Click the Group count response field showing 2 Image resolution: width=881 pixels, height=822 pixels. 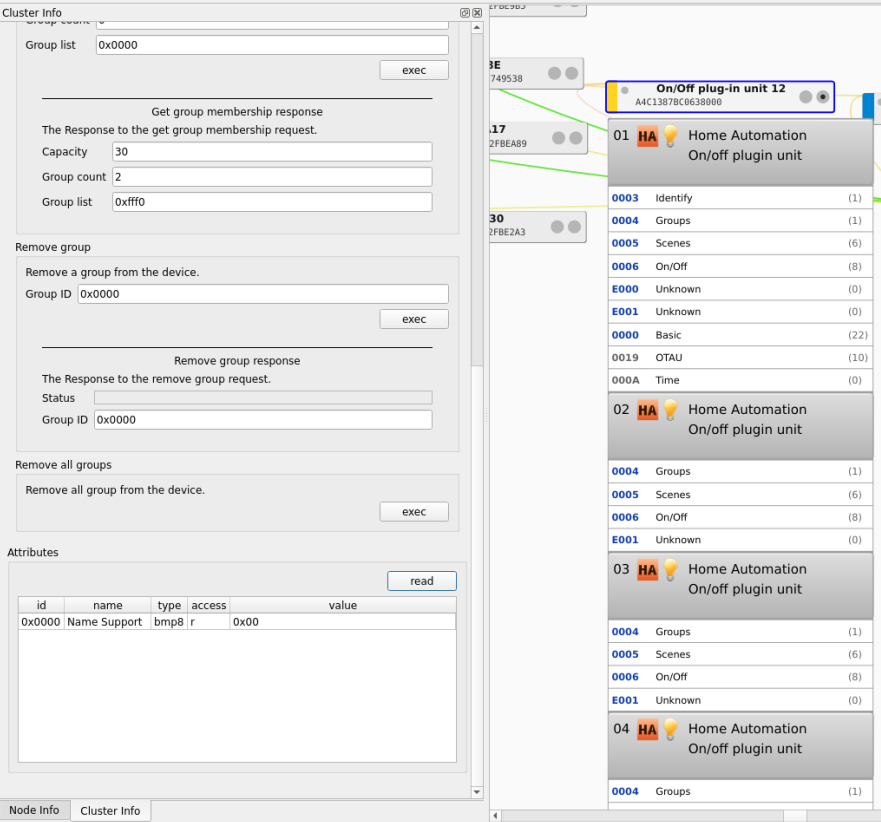273,177
